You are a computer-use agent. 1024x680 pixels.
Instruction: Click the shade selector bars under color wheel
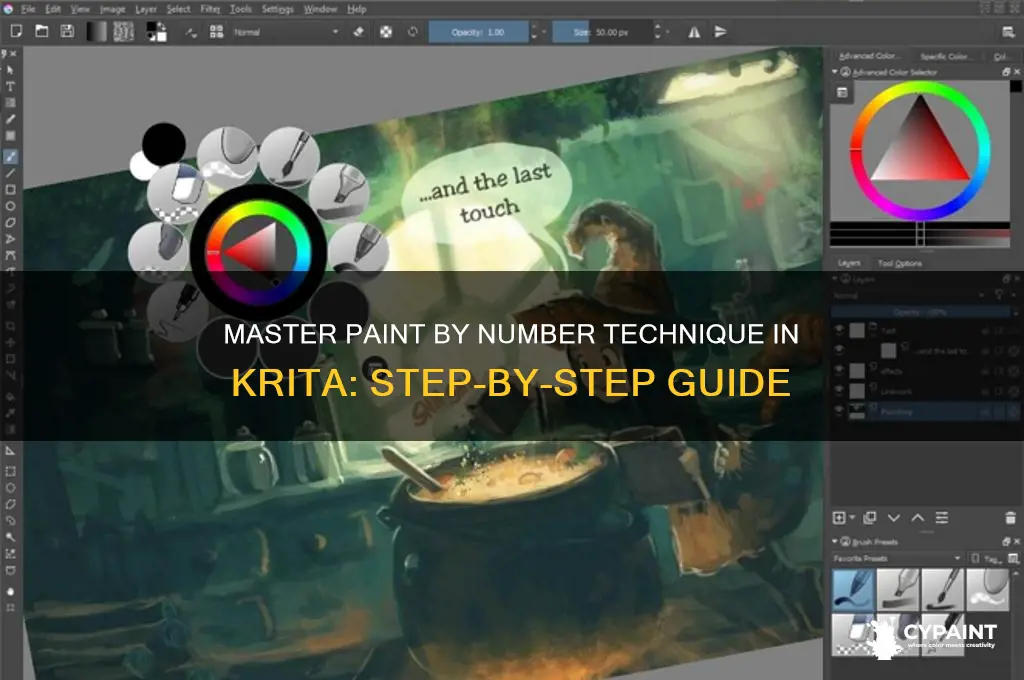point(920,235)
